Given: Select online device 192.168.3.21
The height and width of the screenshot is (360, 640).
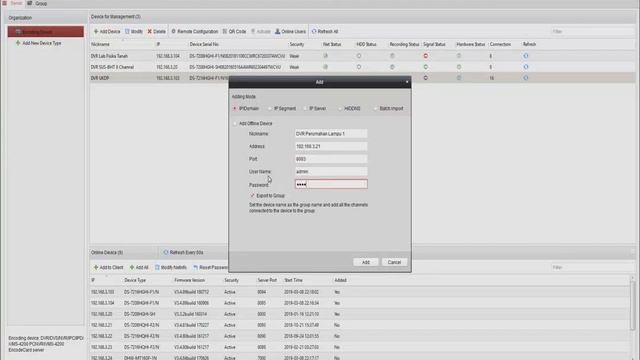Looking at the screenshot, I should 359,325.
